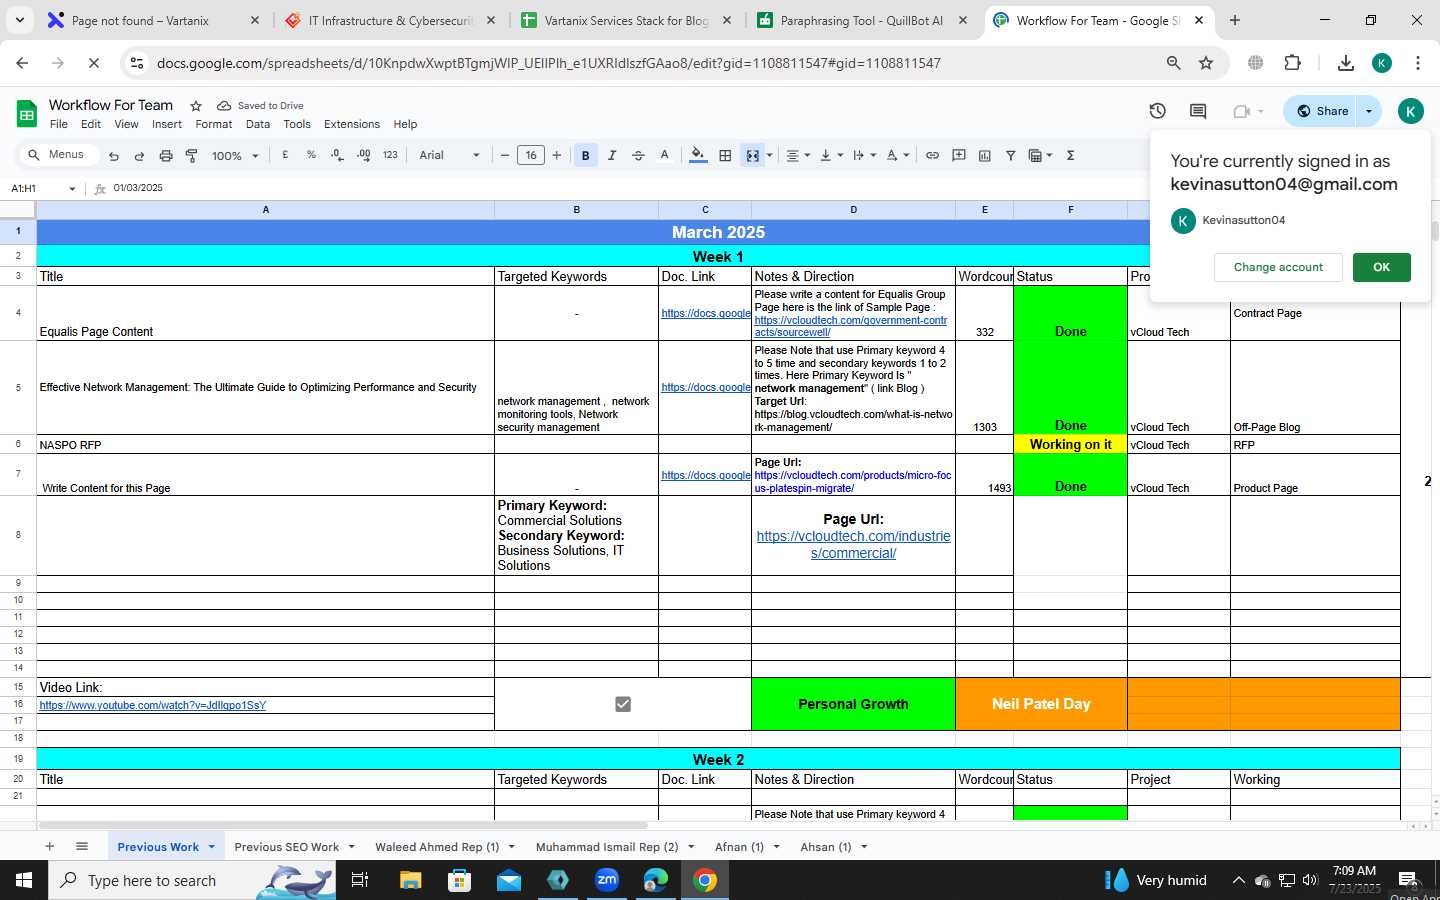The height and width of the screenshot is (900, 1440).
Task: Open the zoom 100% dropdown
Action: click(x=235, y=156)
